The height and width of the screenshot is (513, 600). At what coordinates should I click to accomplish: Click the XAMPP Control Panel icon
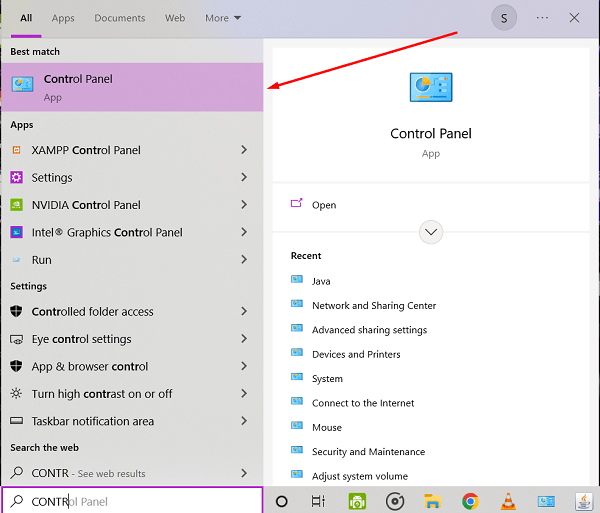16,150
